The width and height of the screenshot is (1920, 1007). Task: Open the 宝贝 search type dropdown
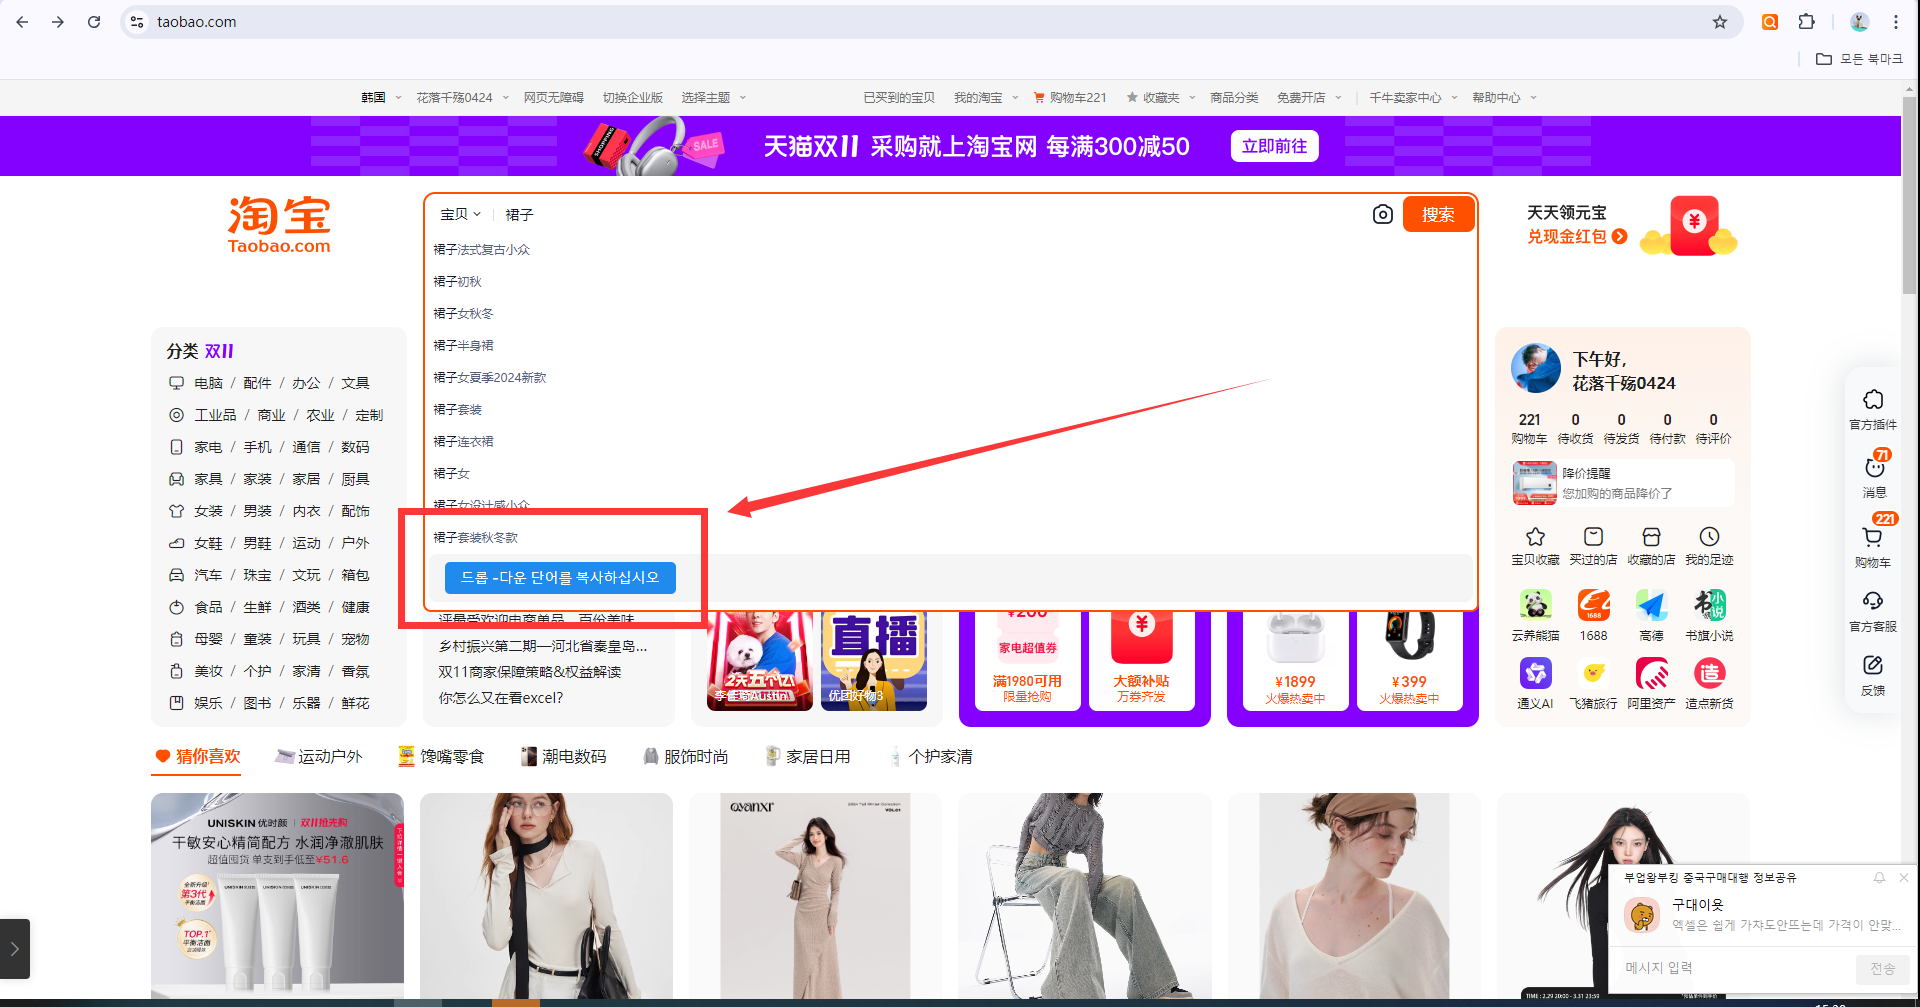(461, 214)
